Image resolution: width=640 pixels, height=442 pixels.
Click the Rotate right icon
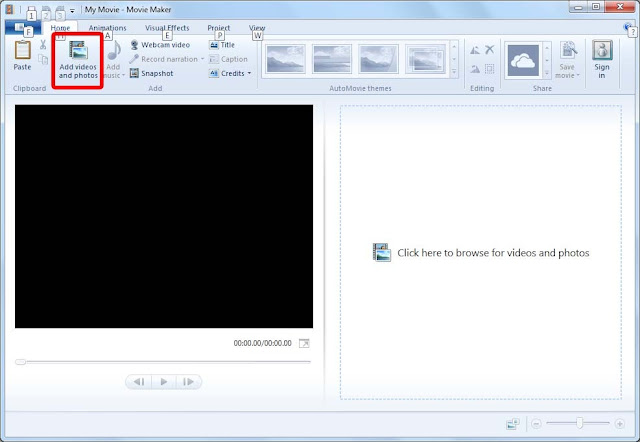pyautogui.click(x=475, y=69)
